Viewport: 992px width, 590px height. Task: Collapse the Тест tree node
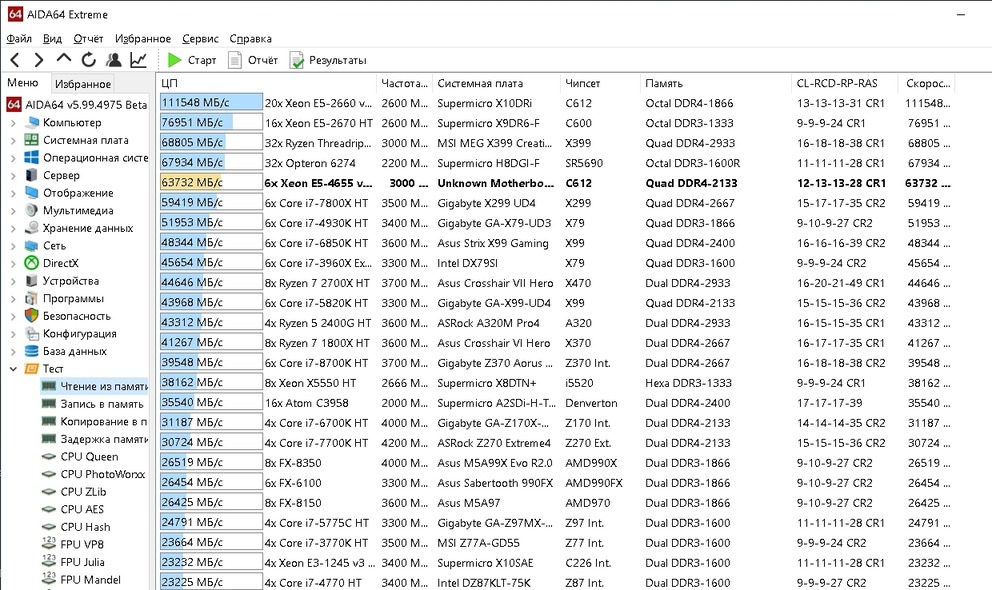13,369
